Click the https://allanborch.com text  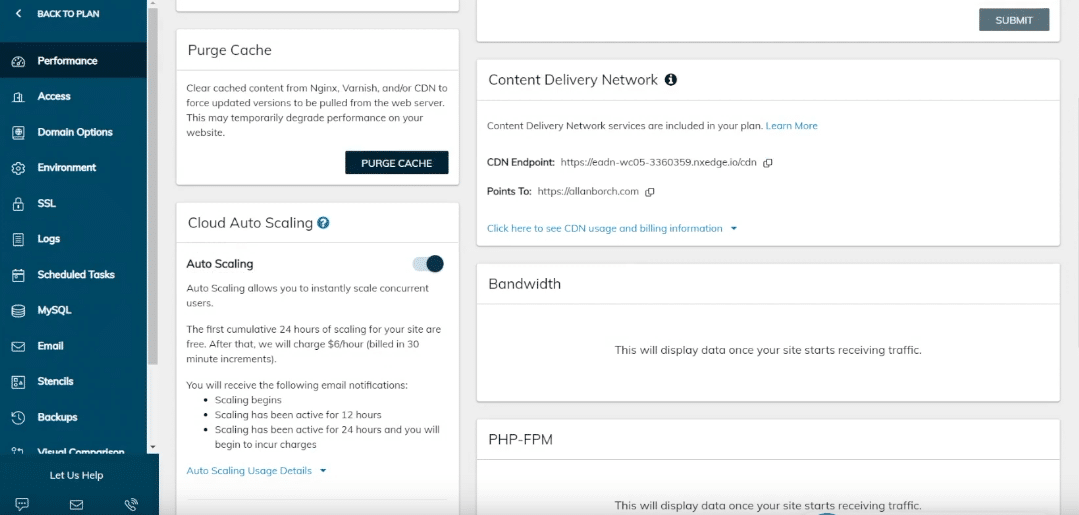point(588,191)
